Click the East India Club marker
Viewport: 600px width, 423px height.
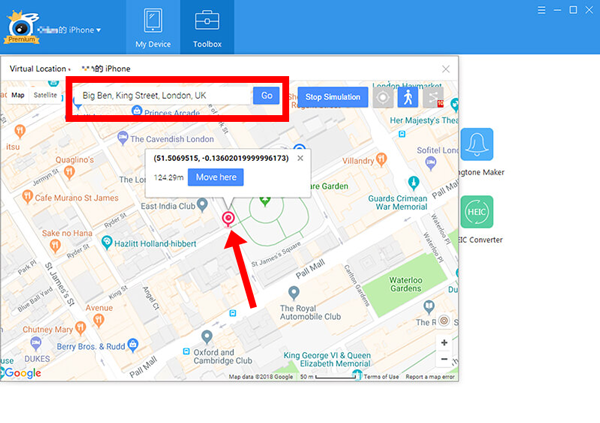pyautogui.click(x=202, y=205)
